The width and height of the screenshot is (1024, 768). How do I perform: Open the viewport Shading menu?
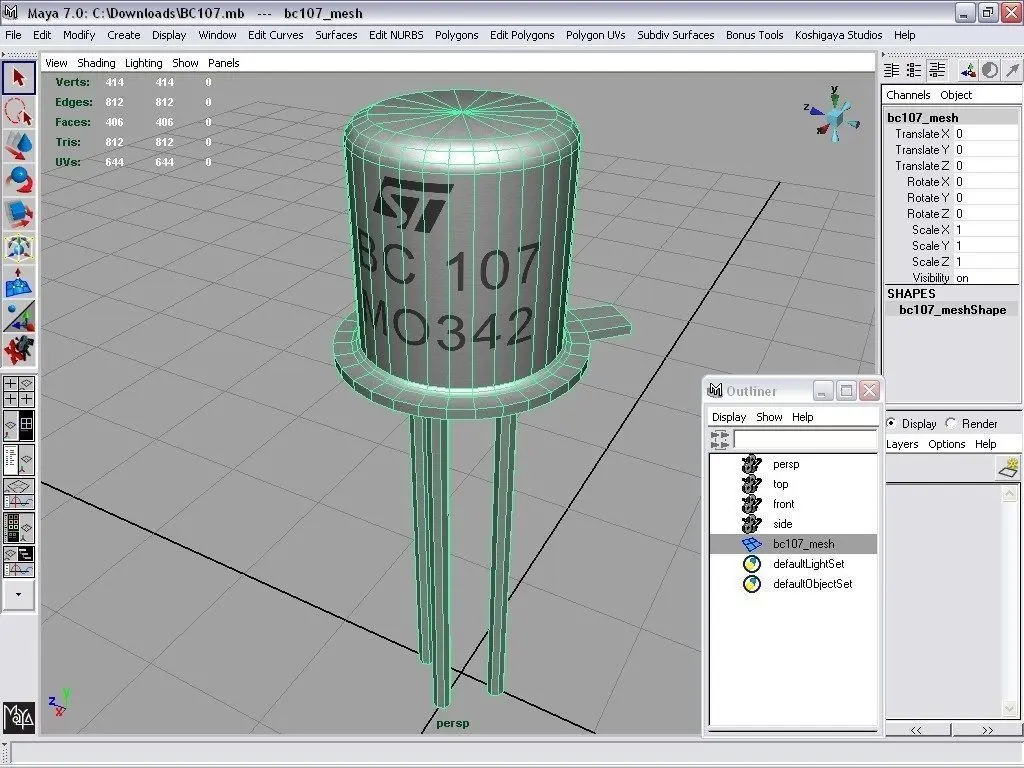[96, 63]
